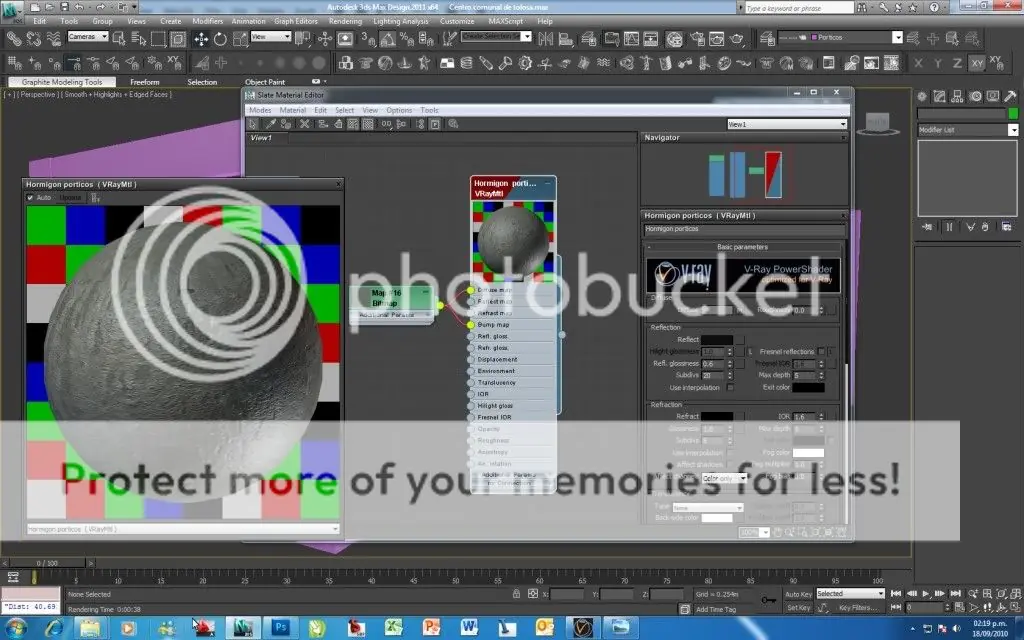The height and width of the screenshot is (640, 1024).
Task: Open the Hierarchy panel tab icon
Action: [957, 96]
